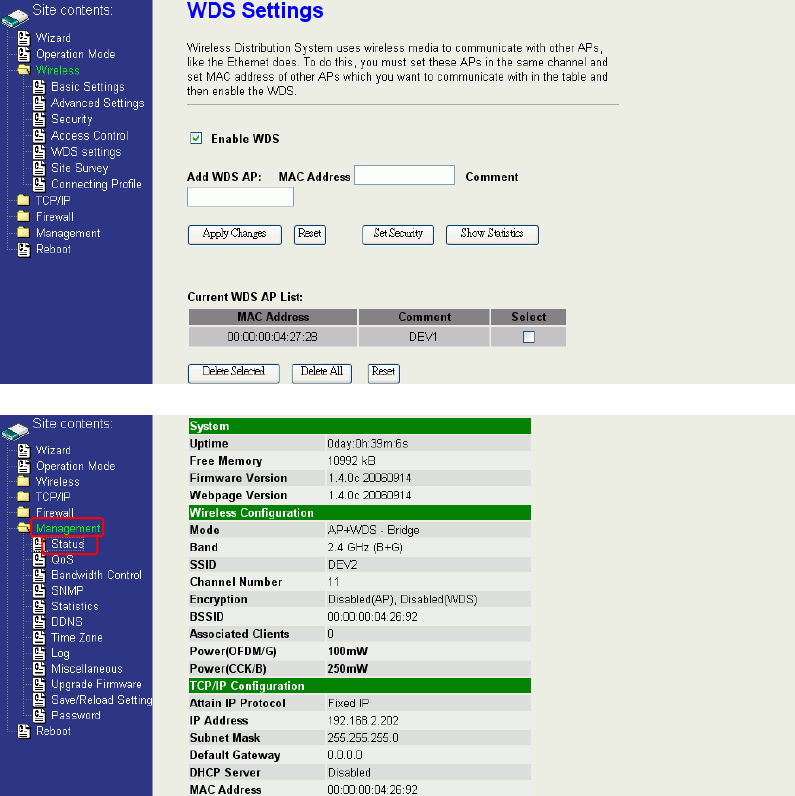
Task: Click the SNMP page icon
Action: (x=39, y=591)
